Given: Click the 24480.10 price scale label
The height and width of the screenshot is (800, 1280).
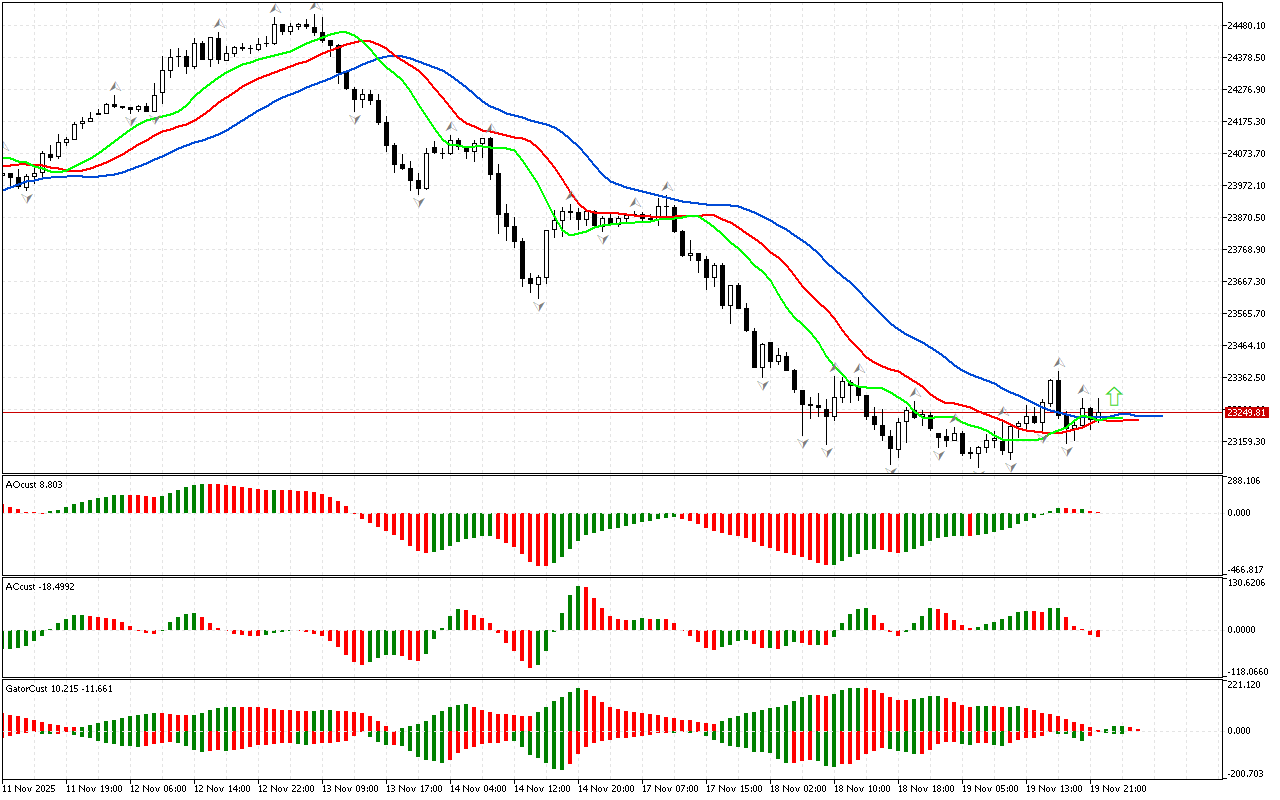Looking at the screenshot, I should coord(1250,26).
